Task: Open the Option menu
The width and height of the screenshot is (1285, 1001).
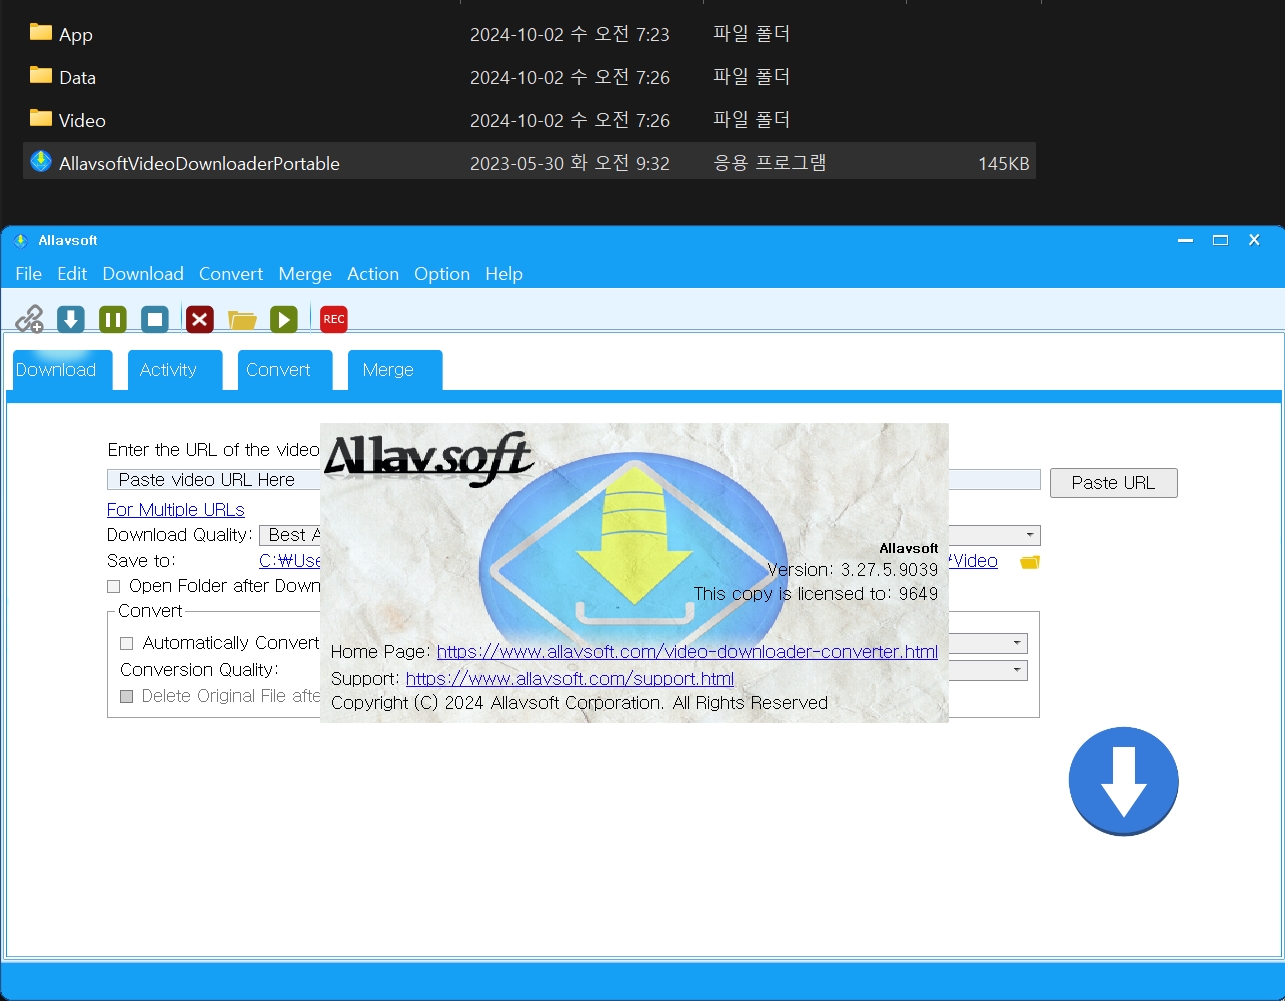Action: coord(442,274)
